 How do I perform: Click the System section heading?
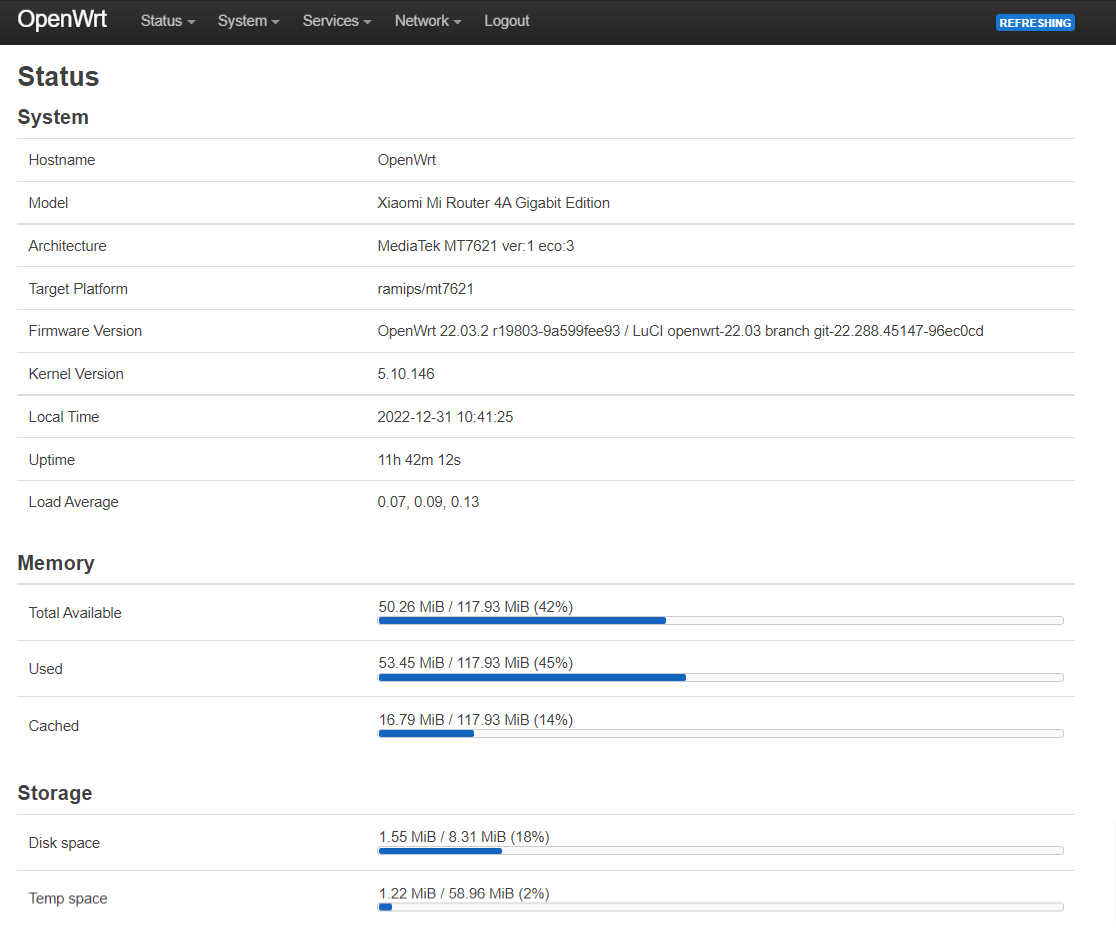point(53,117)
